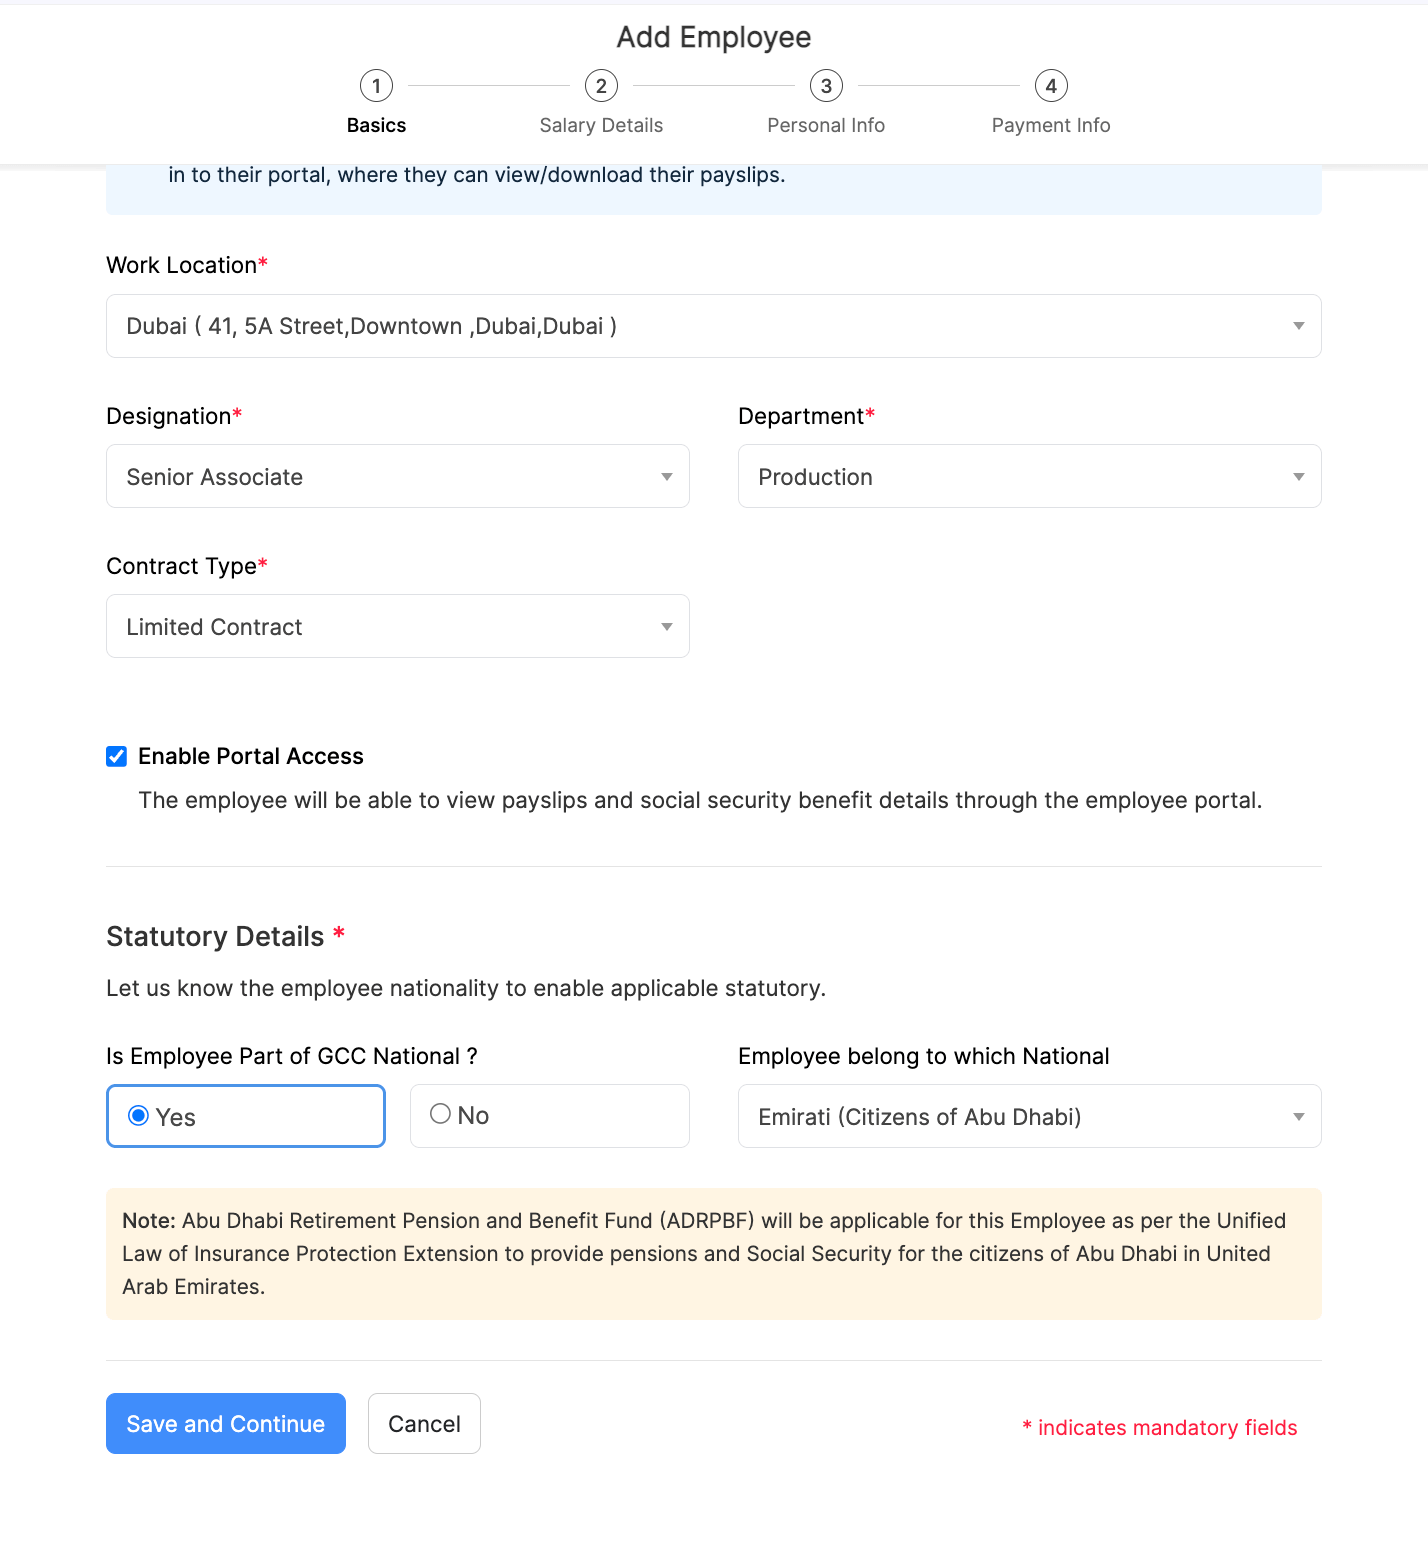The width and height of the screenshot is (1428, 1550).
Task: Click the Enable Portal Access label
Action: pos(251,756)
